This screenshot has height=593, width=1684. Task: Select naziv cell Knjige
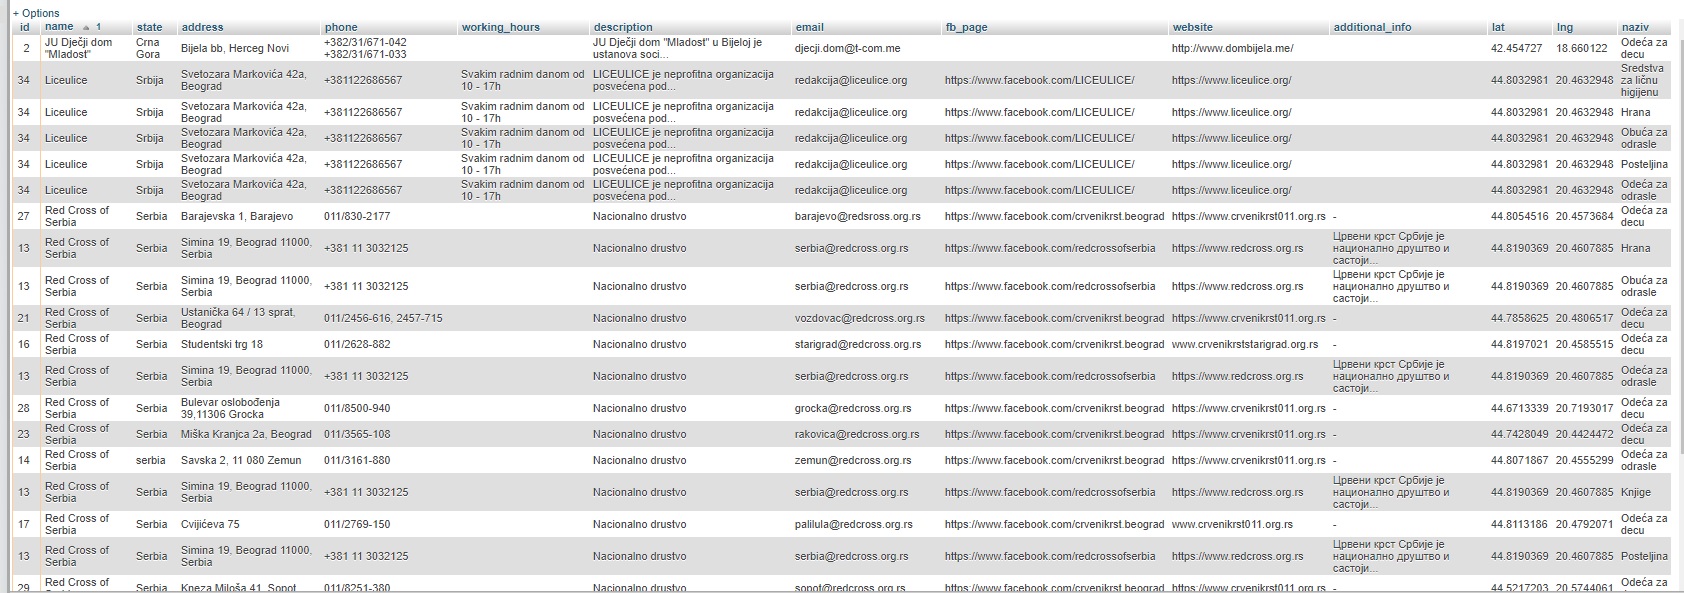(x=1636, y=492)
